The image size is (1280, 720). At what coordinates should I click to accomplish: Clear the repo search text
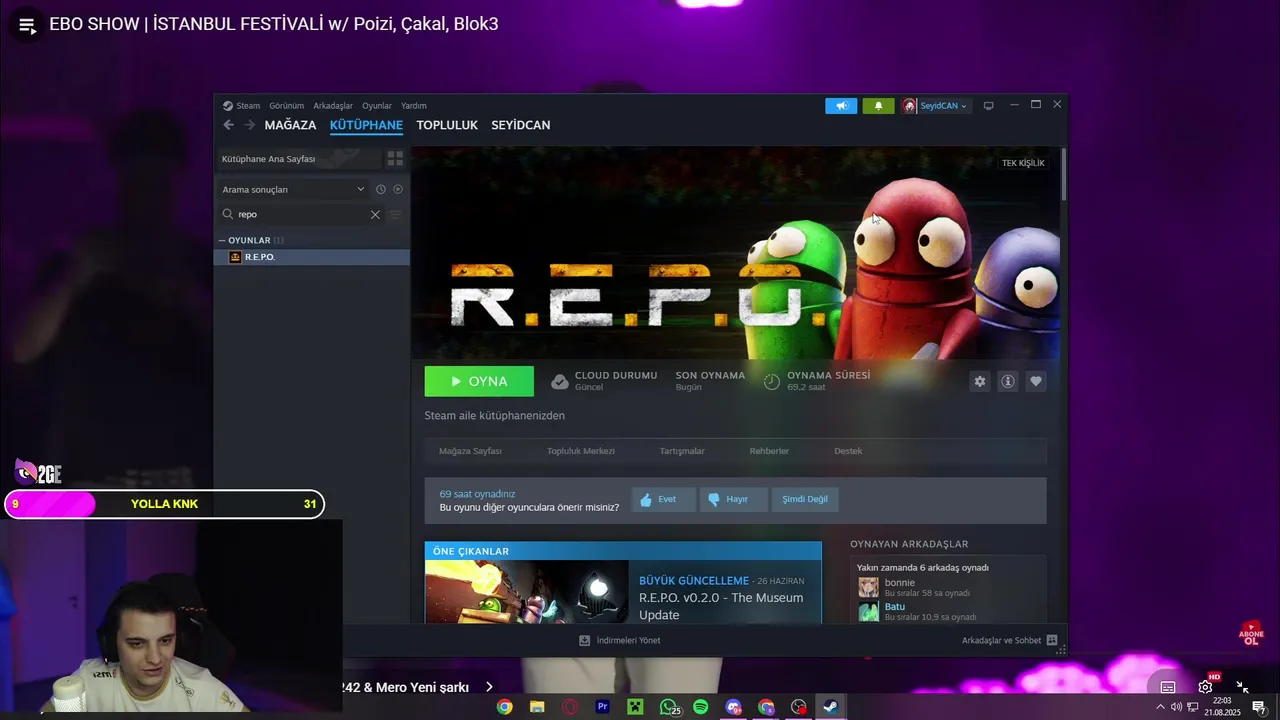pos(375,214)
